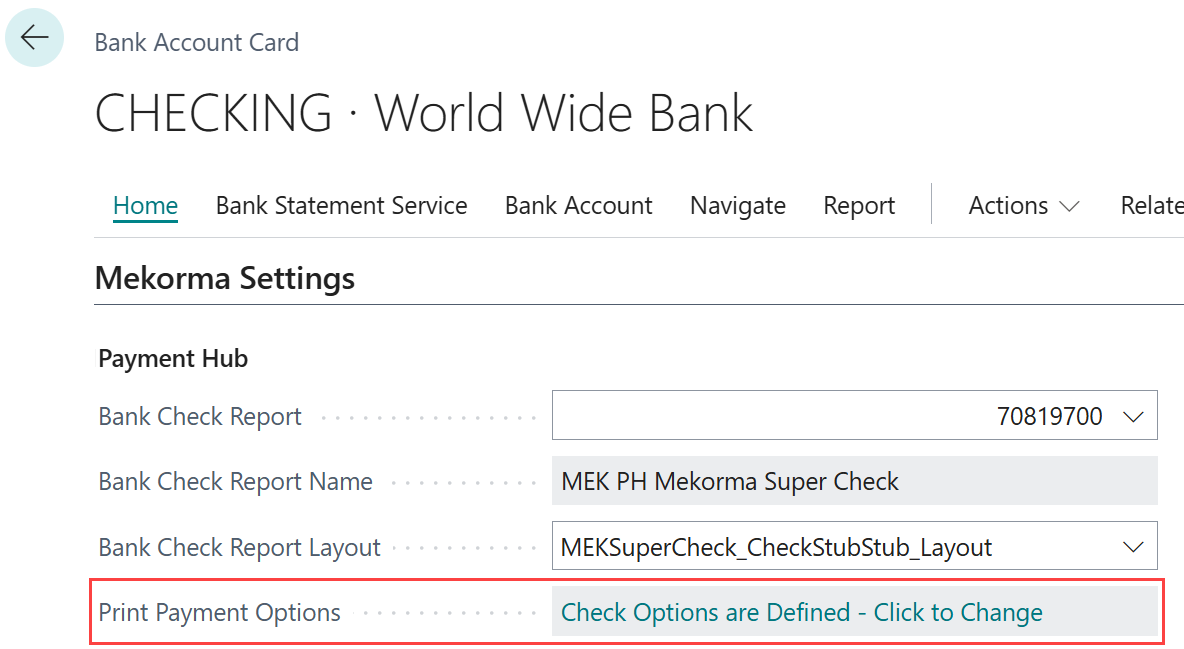Select the Bank Account tab
This screenshot has height=649, width=1184.
579,205
